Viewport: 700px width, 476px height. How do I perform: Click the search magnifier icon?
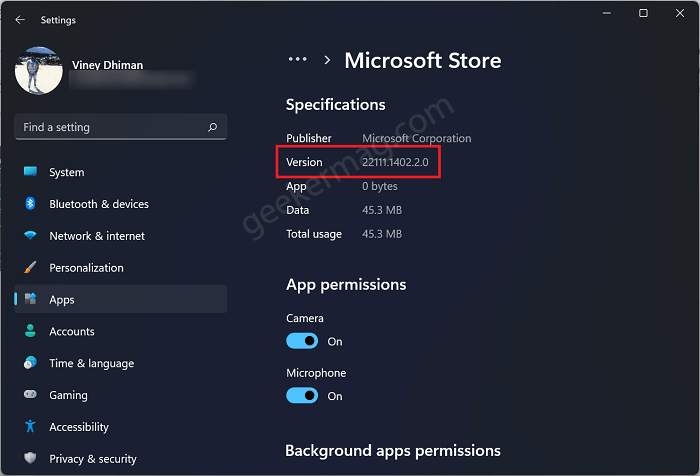pos(212,127)
